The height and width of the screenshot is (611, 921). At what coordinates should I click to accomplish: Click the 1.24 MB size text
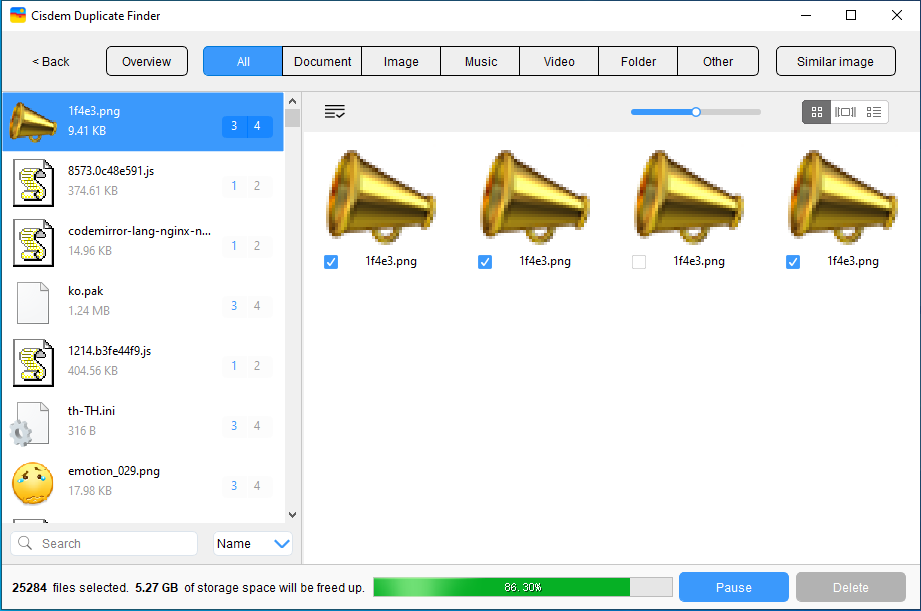pyautogui.click(x=89, y=310)
